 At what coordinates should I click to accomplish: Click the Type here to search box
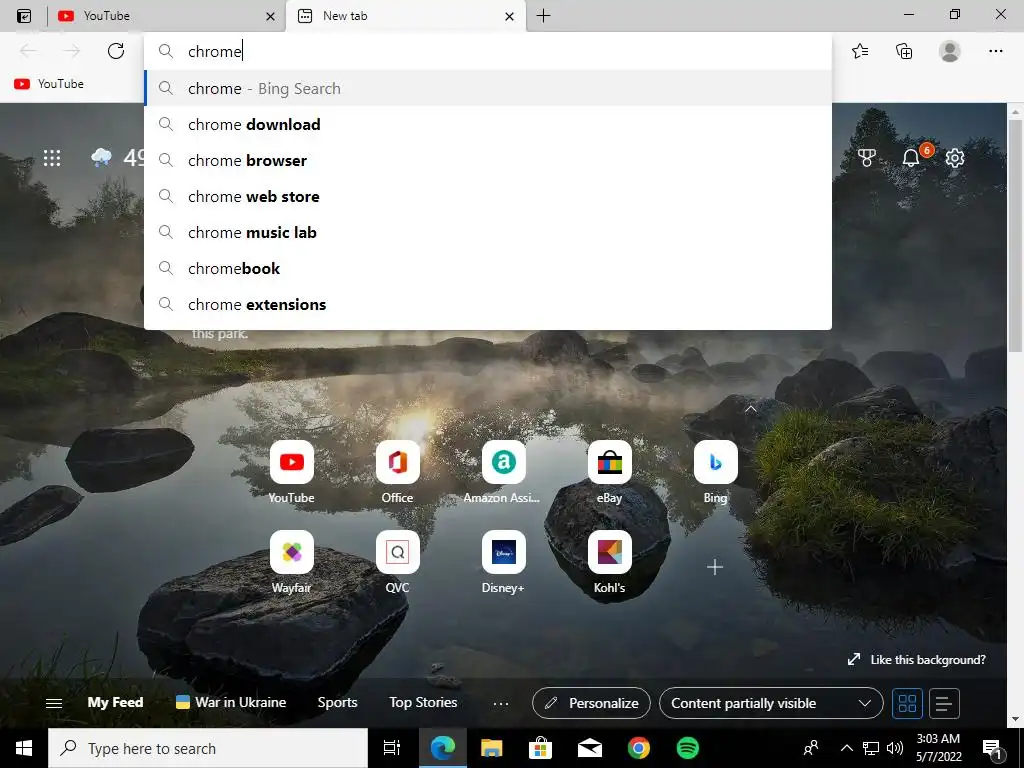coord(208,748)
